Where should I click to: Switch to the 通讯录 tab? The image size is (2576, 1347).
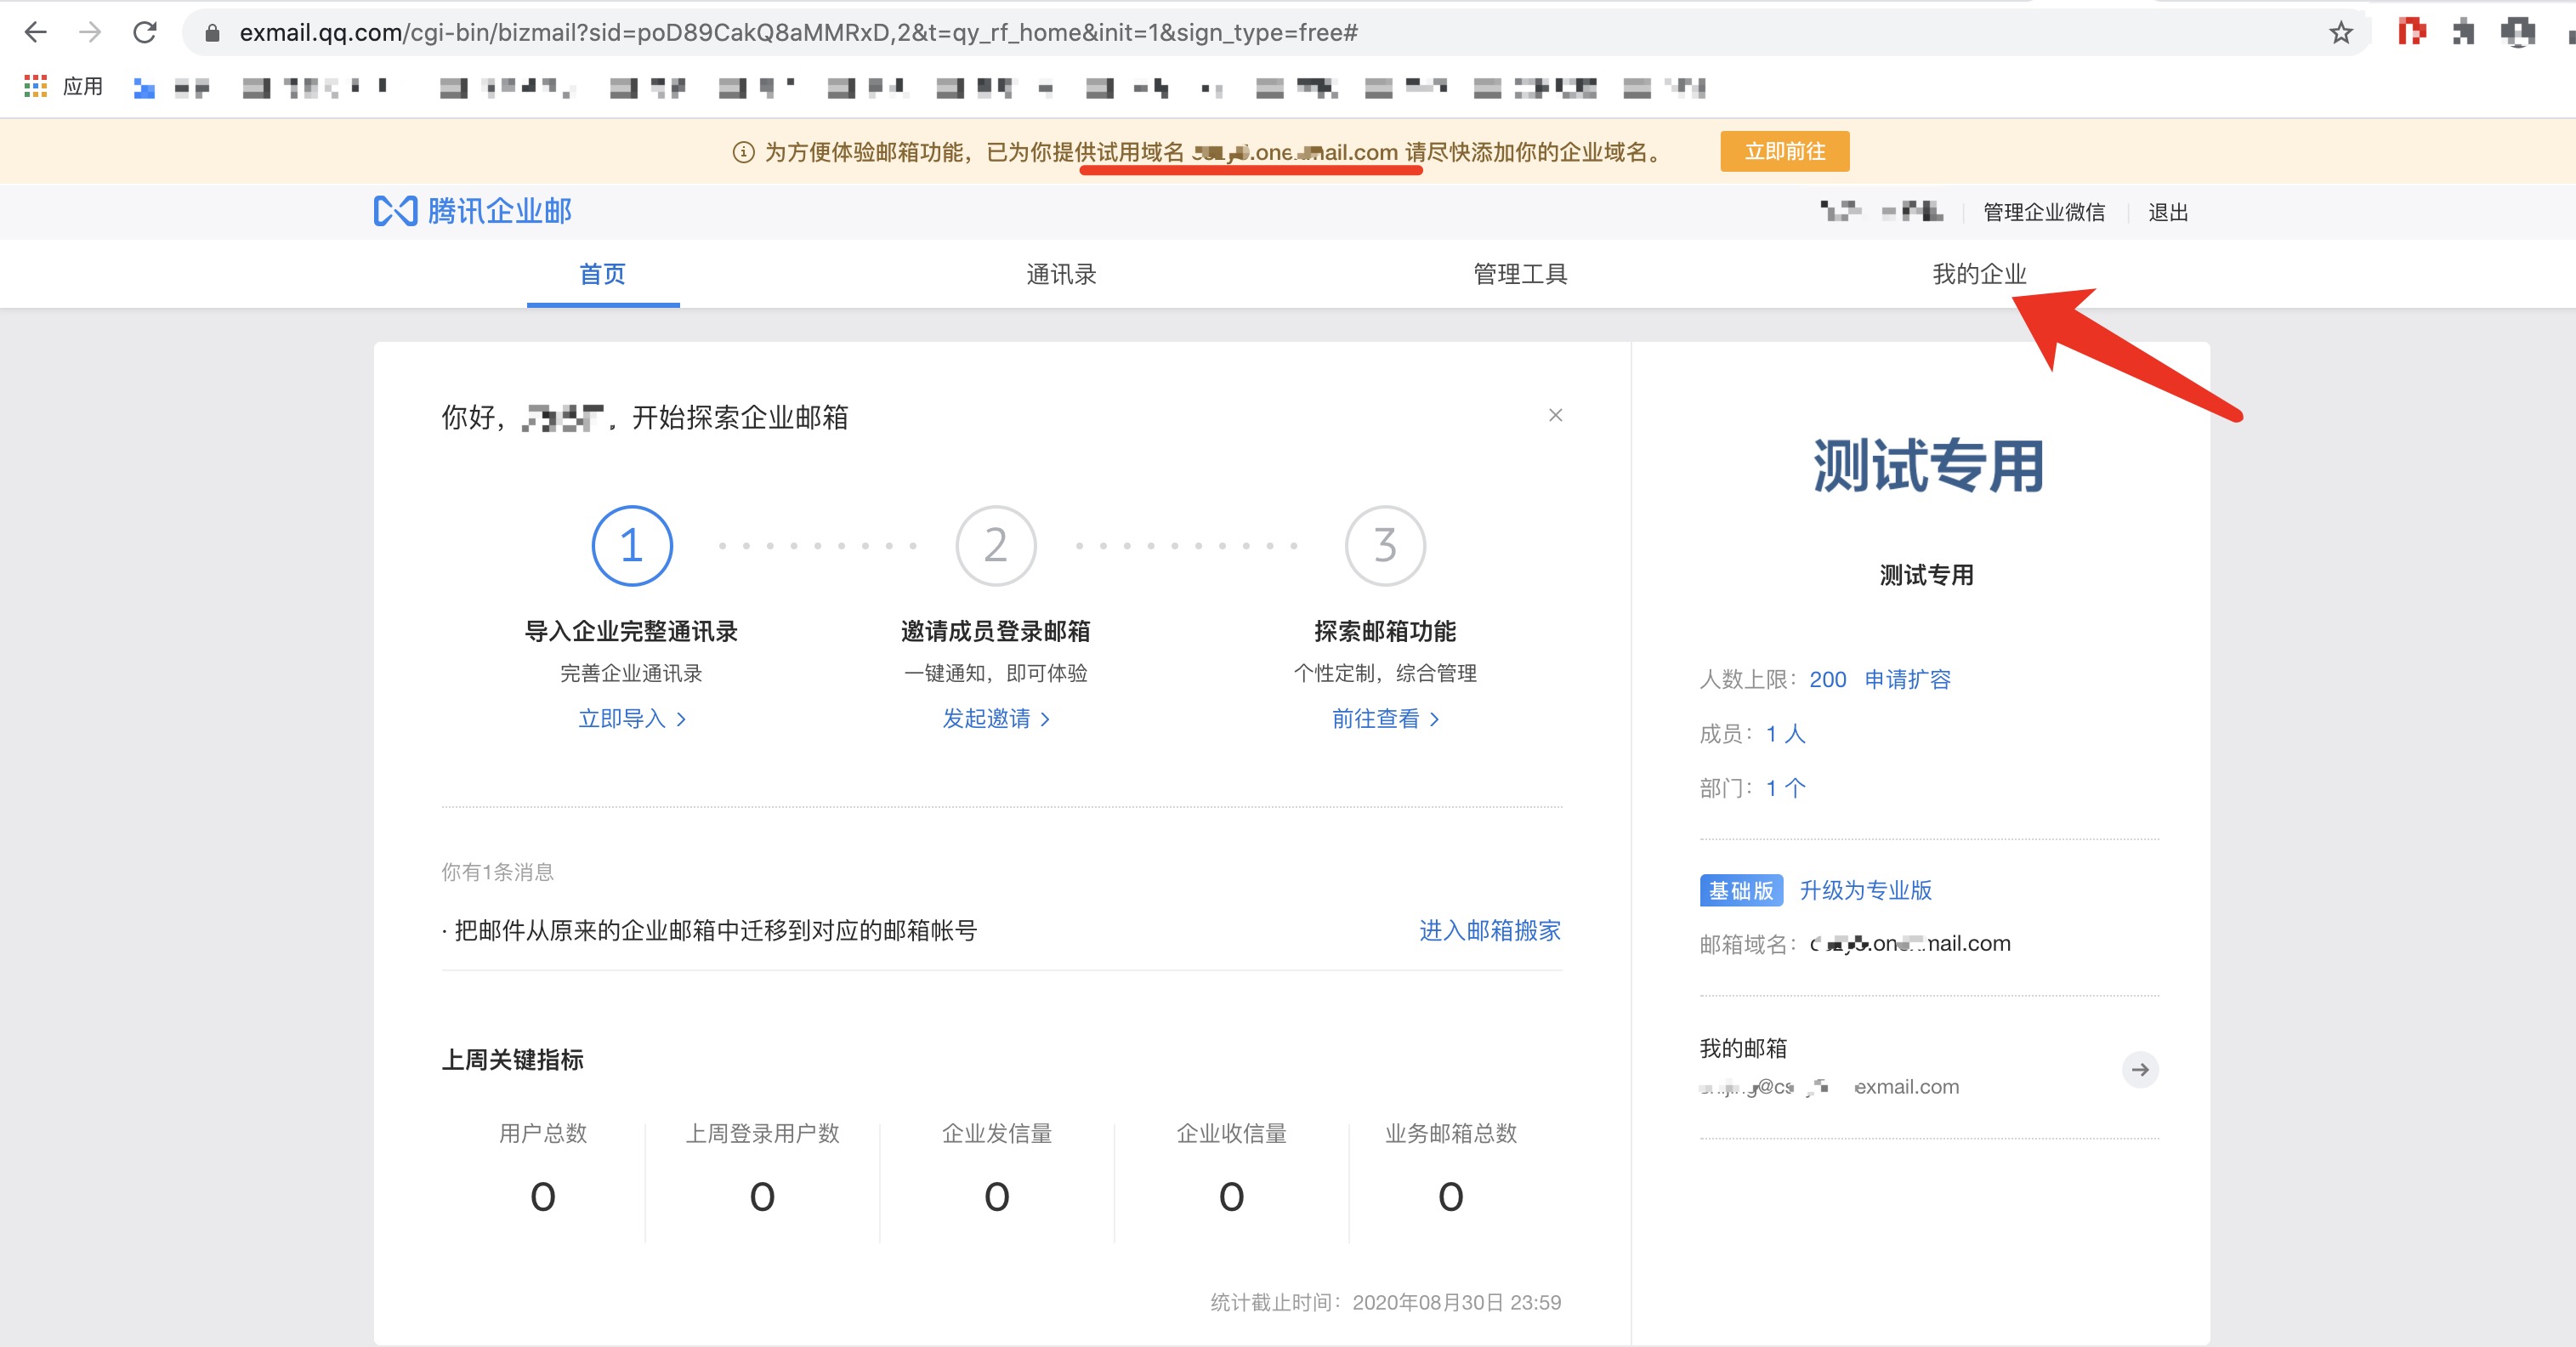click(x=1060, y=274)
